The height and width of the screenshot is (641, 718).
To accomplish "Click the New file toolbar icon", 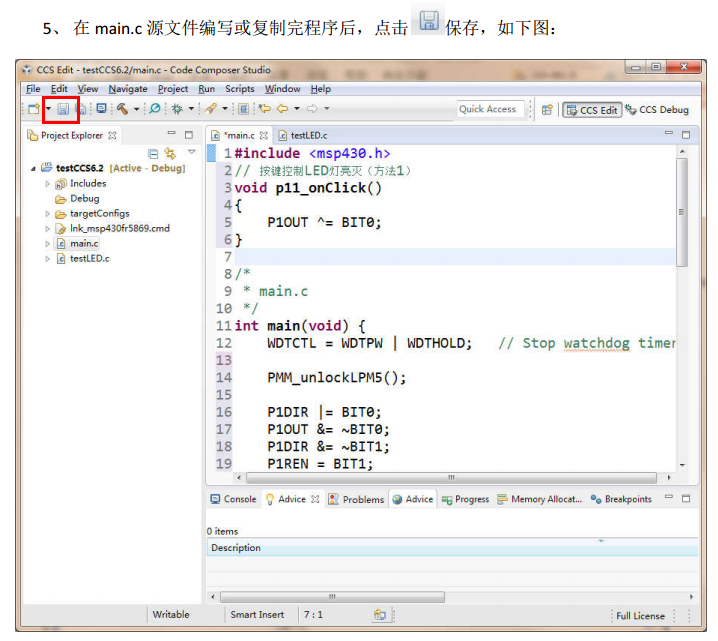I will [x=34, y=109].
